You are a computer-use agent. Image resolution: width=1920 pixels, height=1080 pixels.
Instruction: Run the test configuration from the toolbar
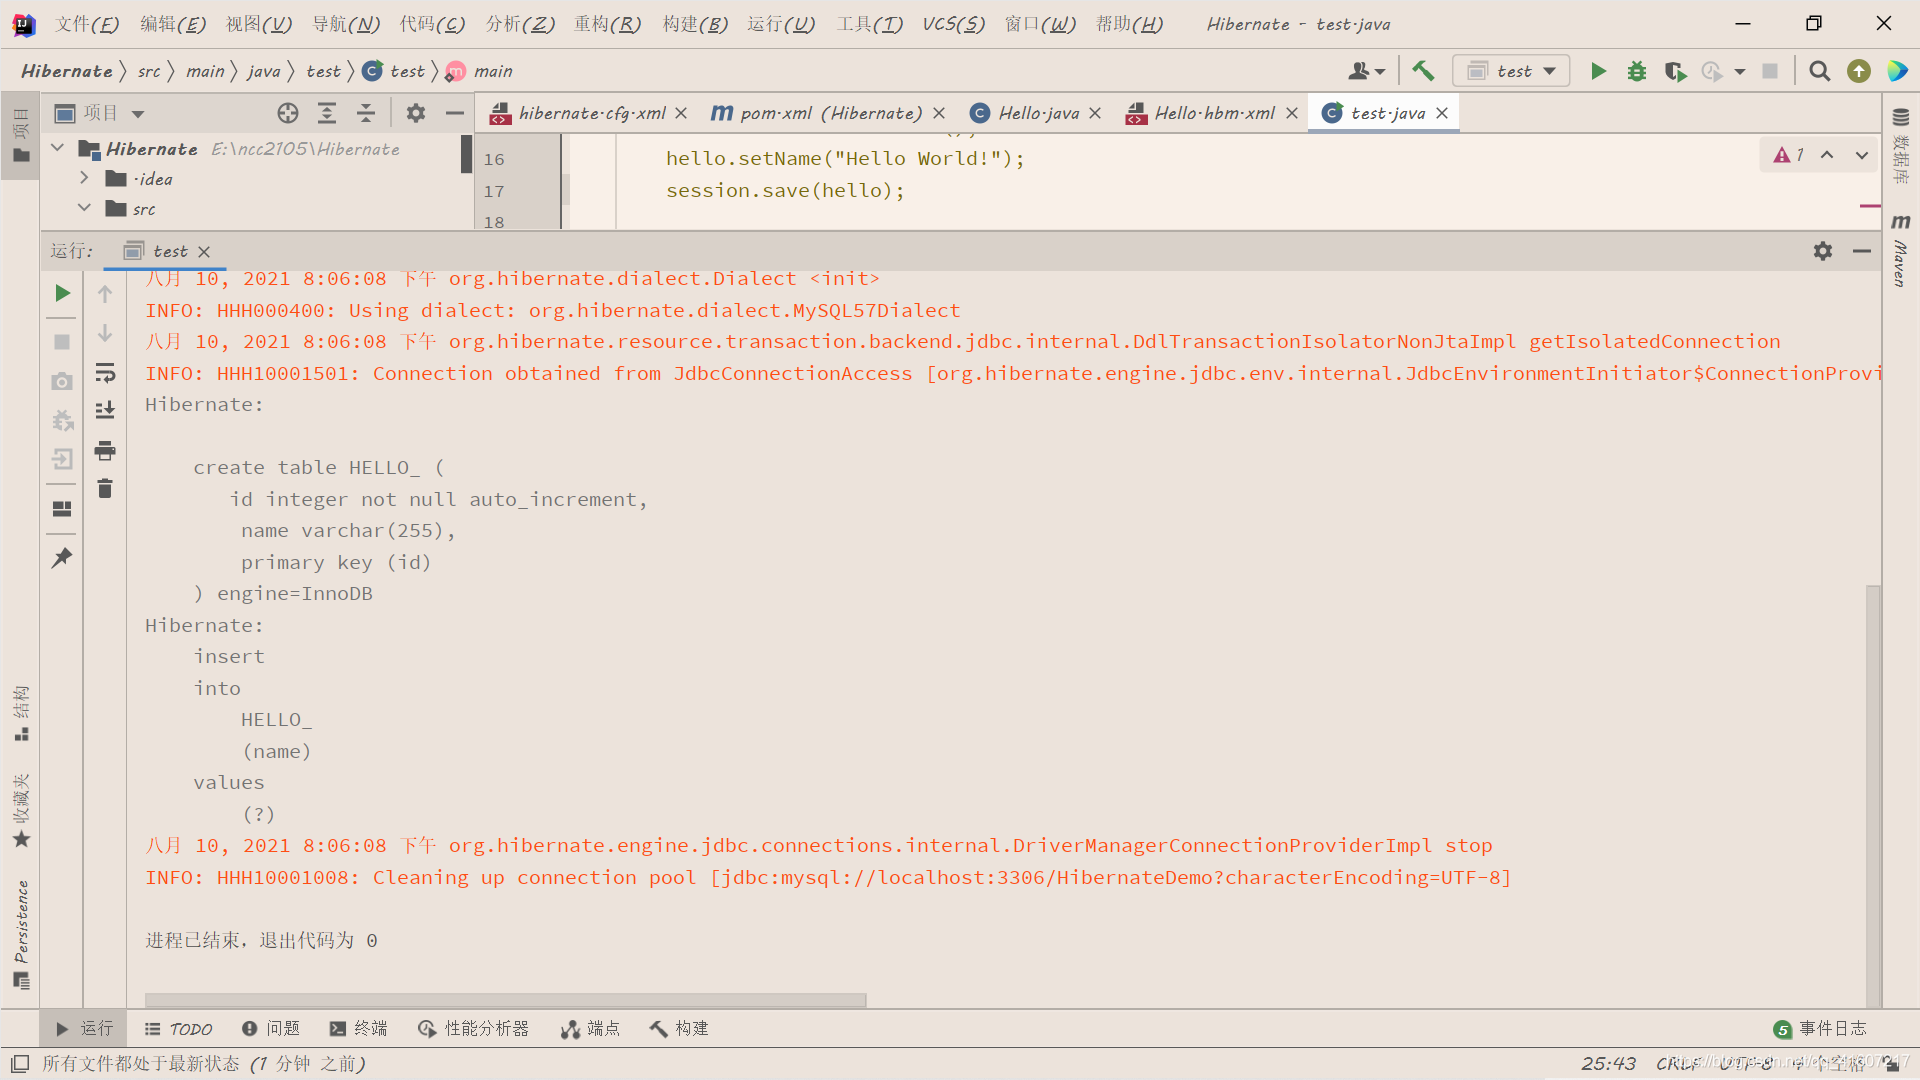click(x=1598, y=71)
